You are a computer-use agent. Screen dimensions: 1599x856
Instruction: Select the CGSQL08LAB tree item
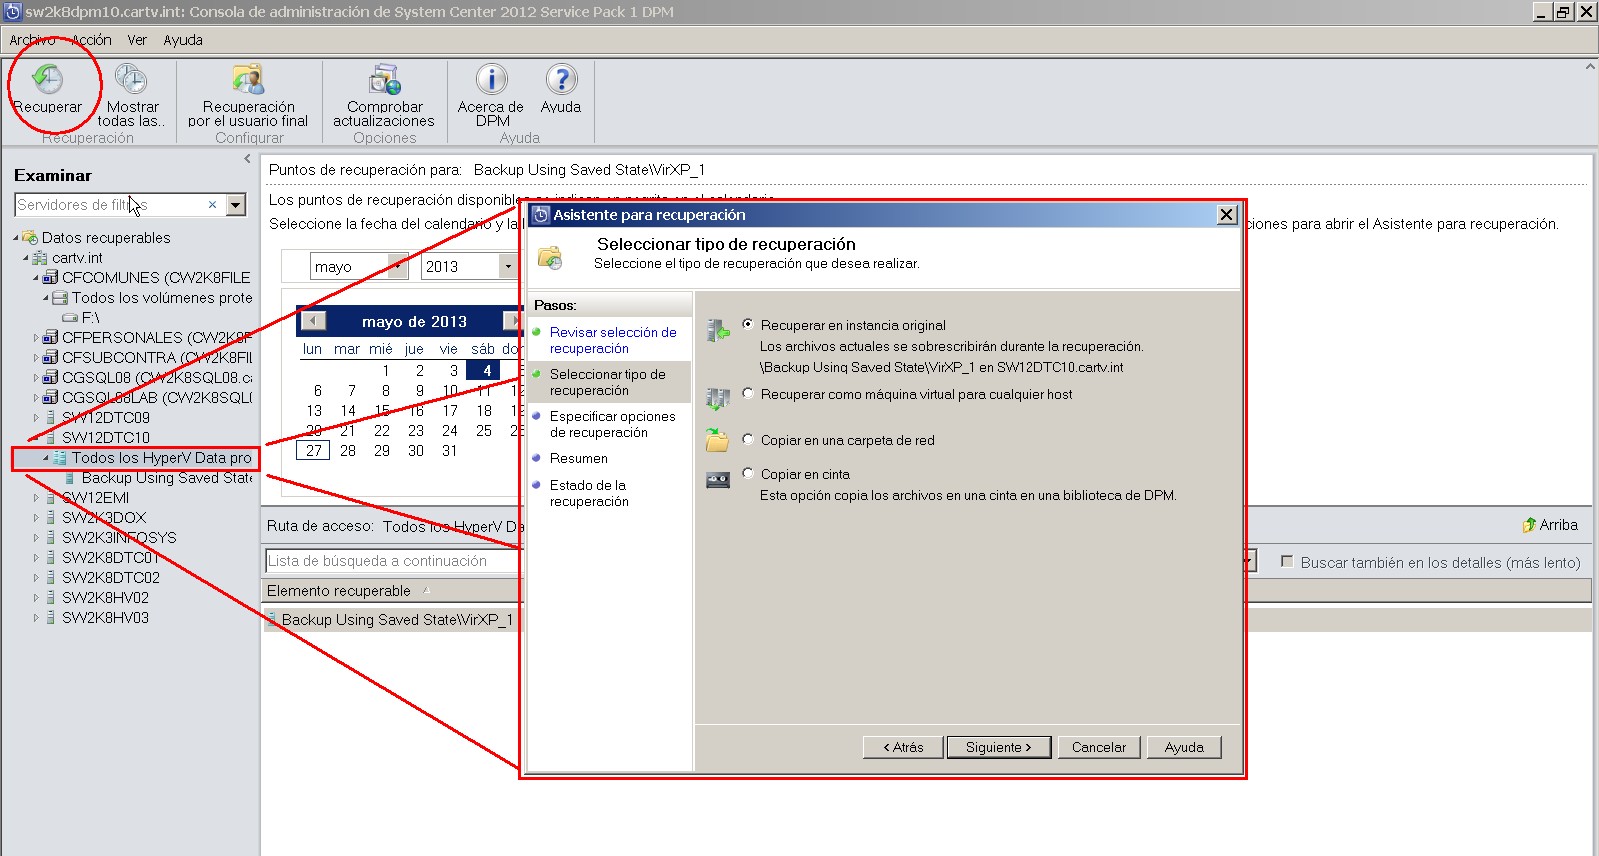coord(157,398)
